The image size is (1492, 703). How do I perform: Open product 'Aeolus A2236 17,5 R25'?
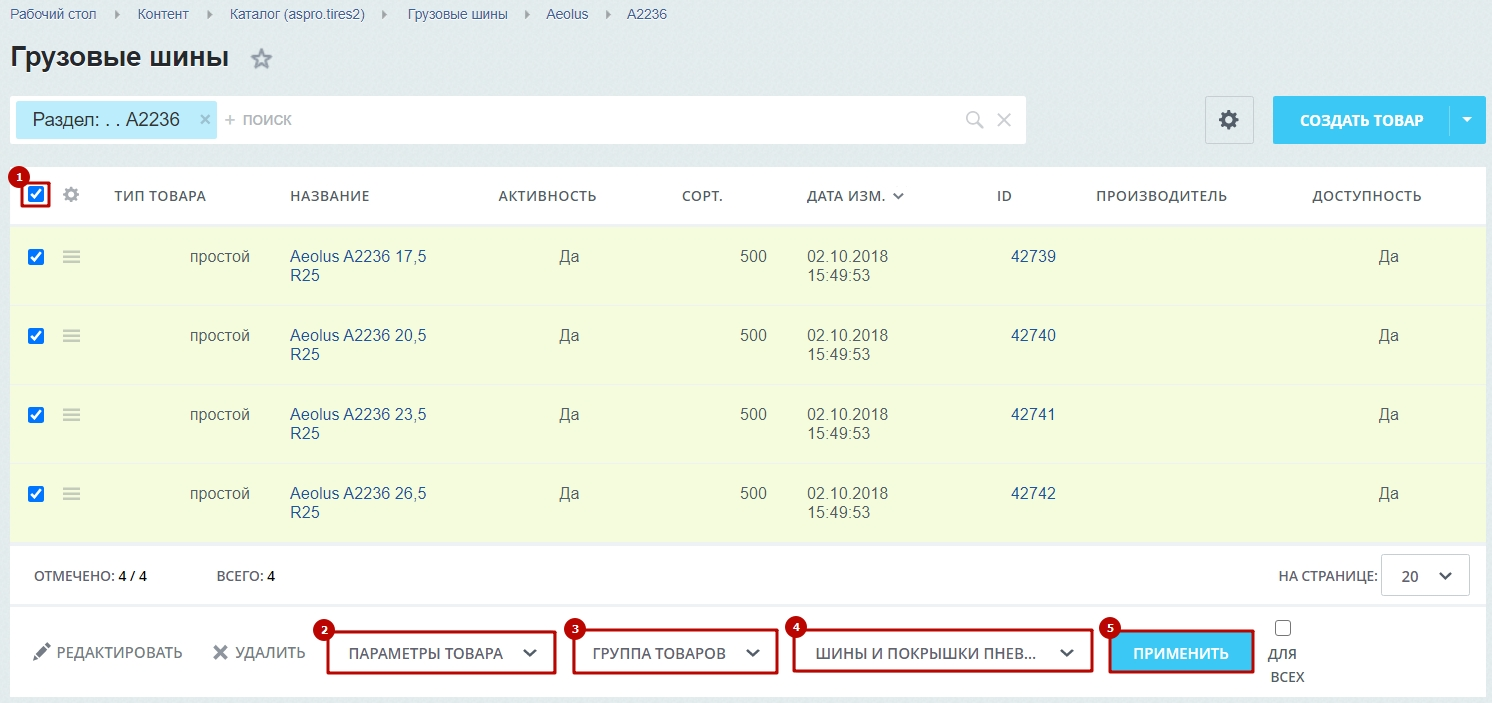(x=358, y=266)
